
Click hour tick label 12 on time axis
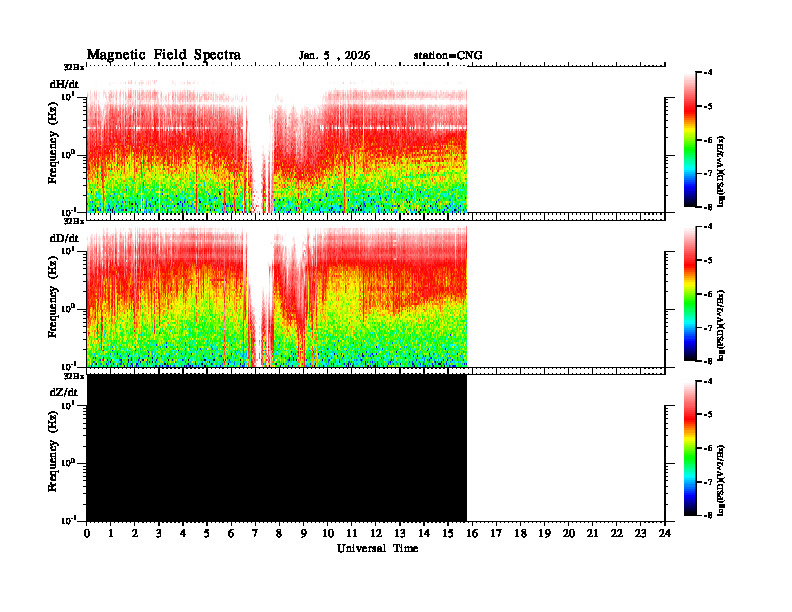(x=376, y=534)
